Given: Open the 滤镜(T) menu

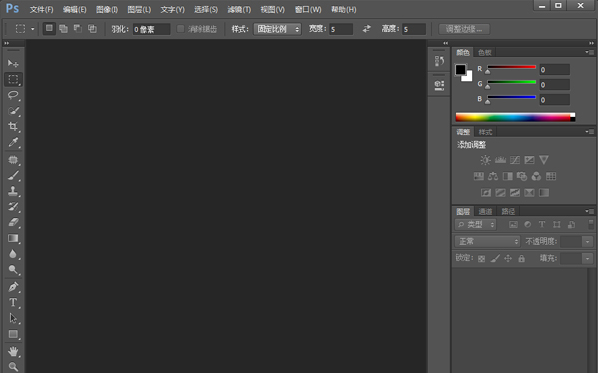Looking at the screenshot, I should (x=239, y=10).
